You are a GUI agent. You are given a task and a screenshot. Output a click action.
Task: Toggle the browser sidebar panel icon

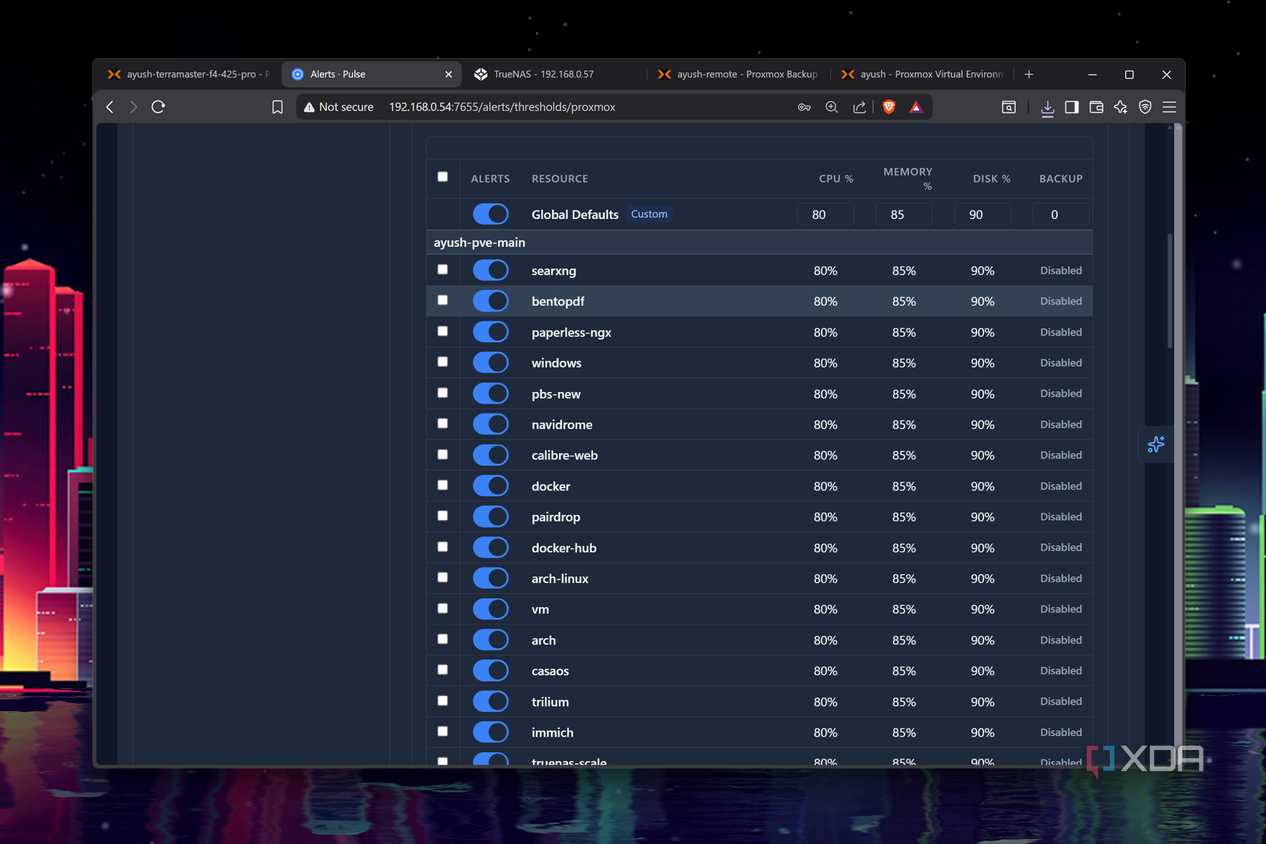click(1071, 107)
